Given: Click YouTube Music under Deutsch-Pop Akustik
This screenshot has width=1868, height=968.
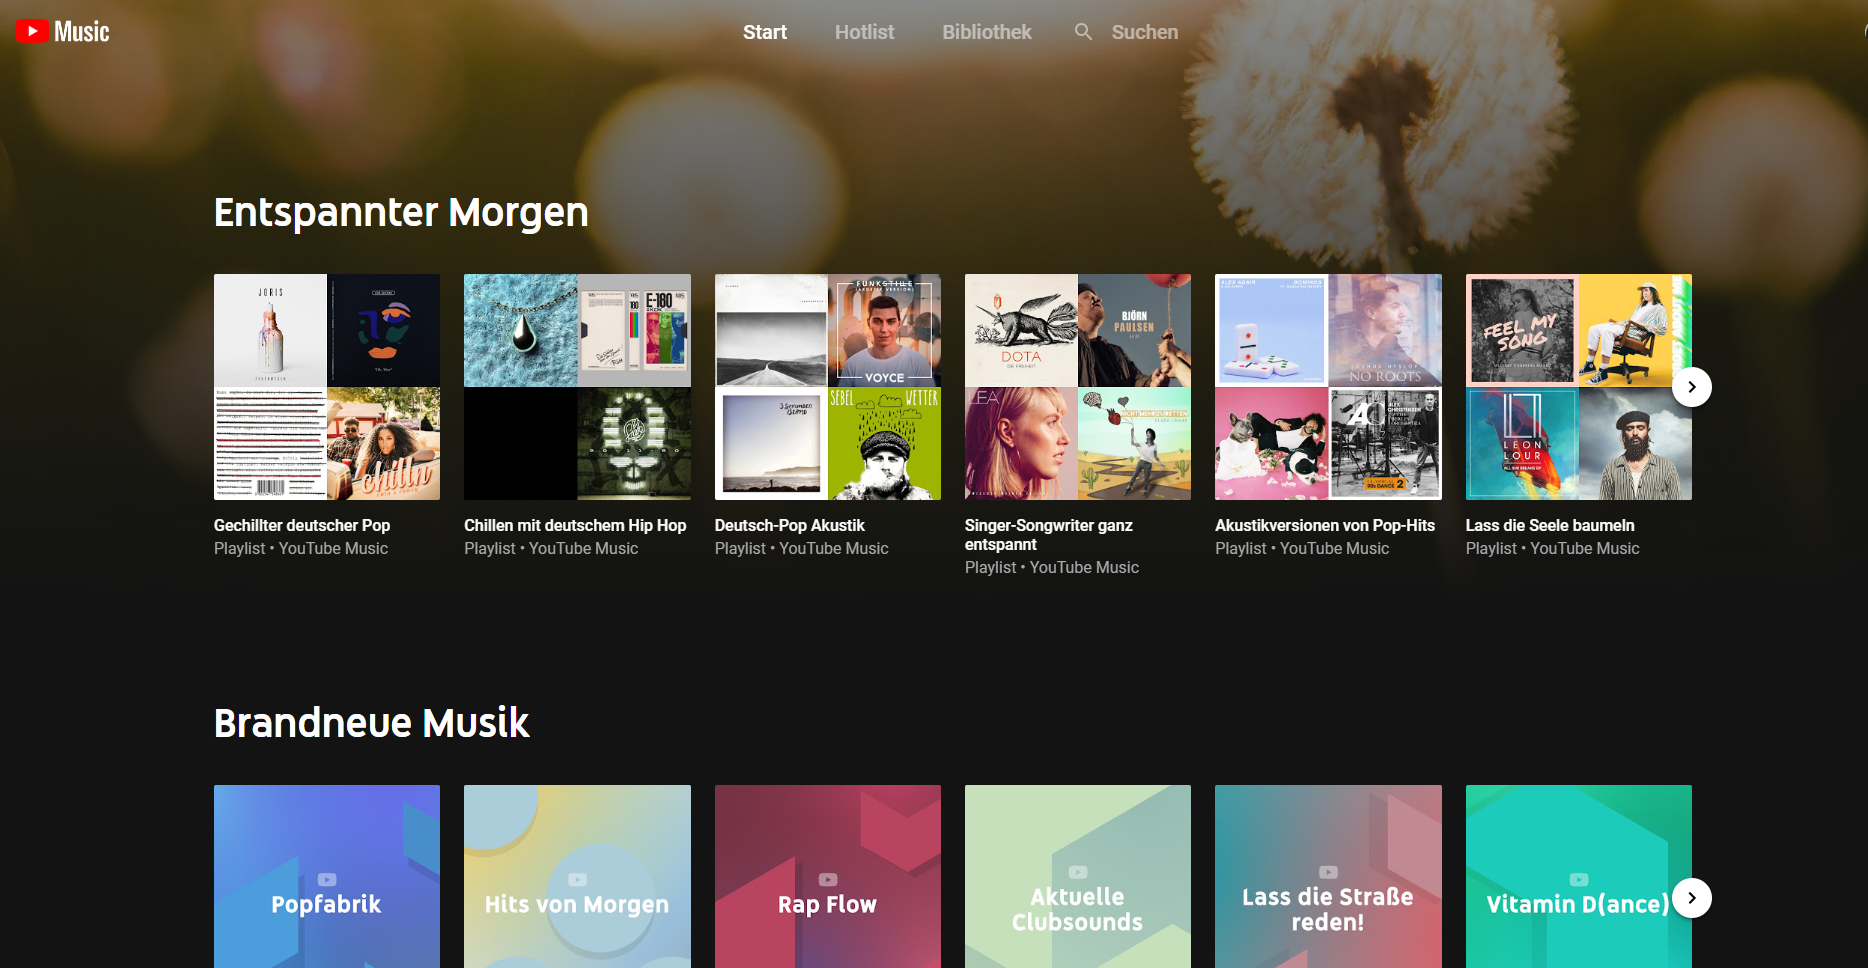Looking at the screenshot, I should click(834, 548).
